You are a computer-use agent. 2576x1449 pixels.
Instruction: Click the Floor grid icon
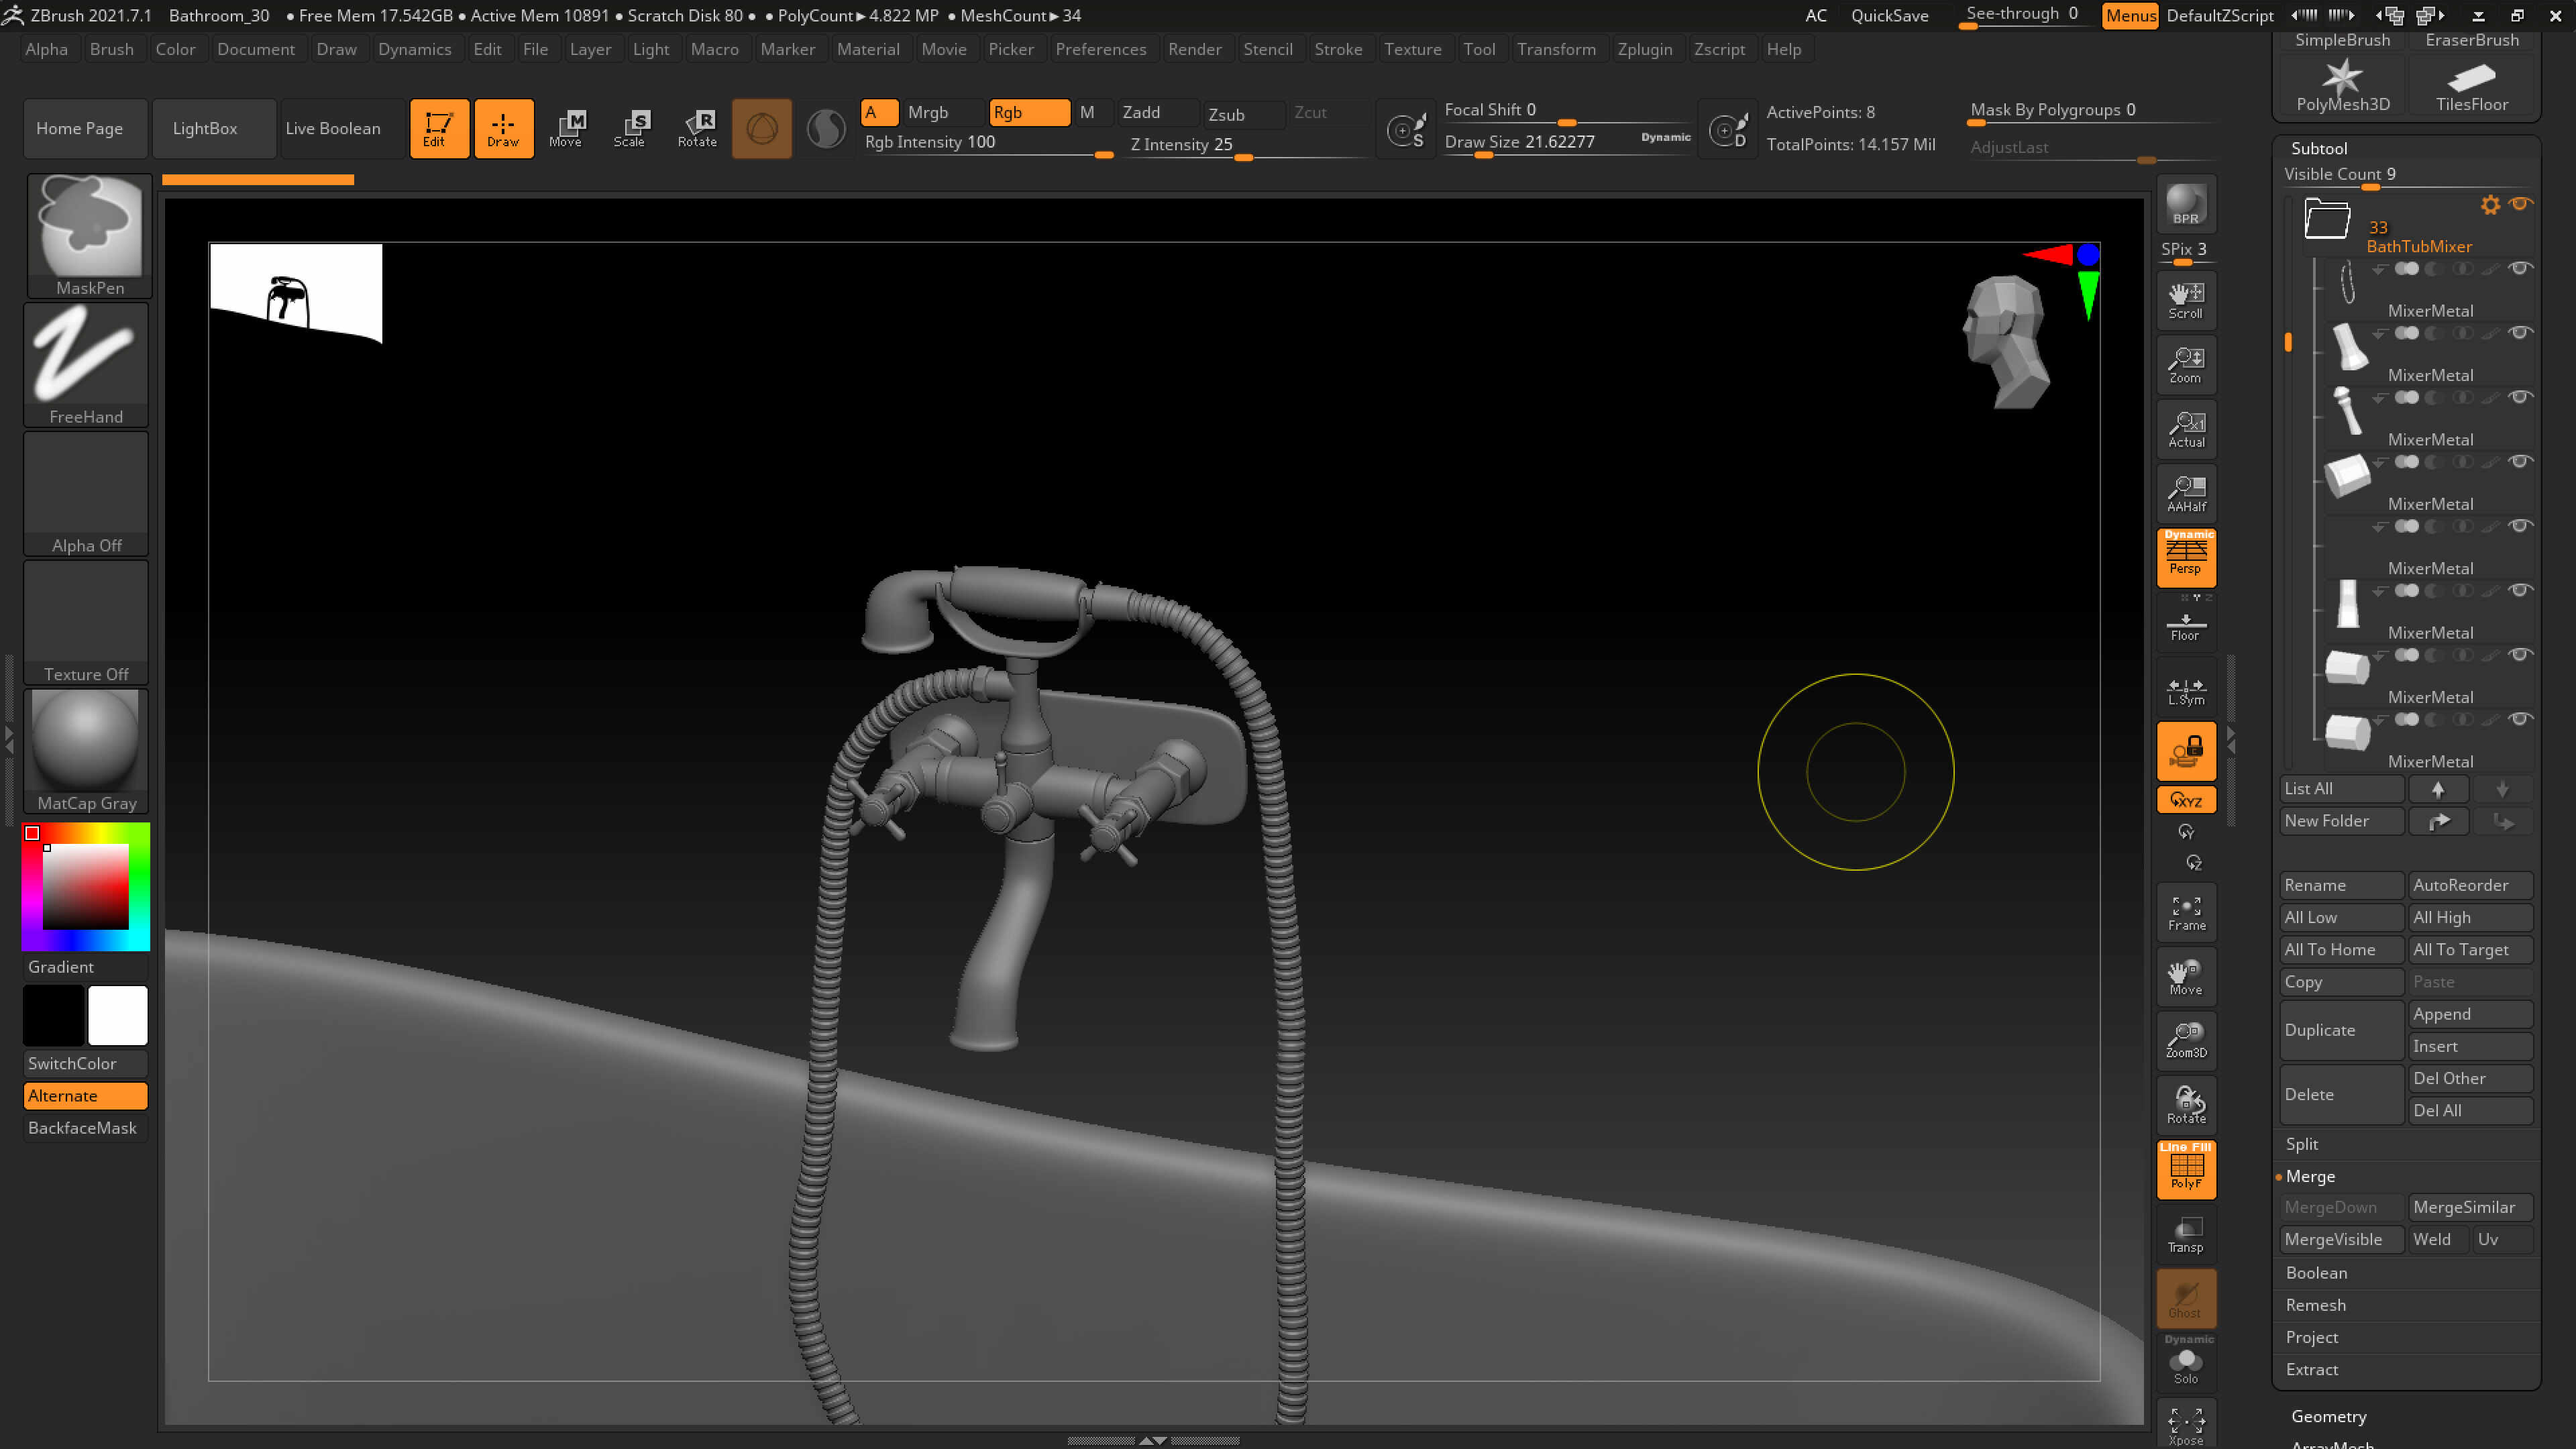tap(2186, 626)
